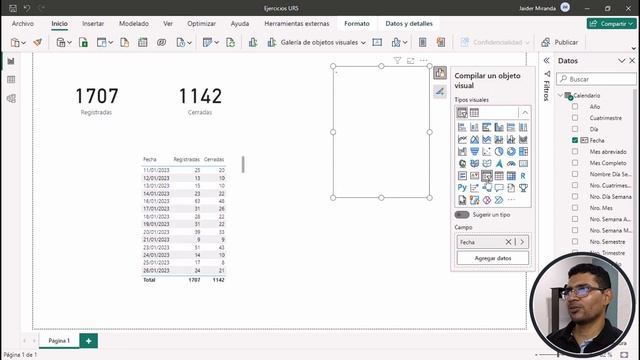Select the stacked bar chart visual type
Image resolution: width=640 pixels, height=360 pixels.
pos(462,127)
